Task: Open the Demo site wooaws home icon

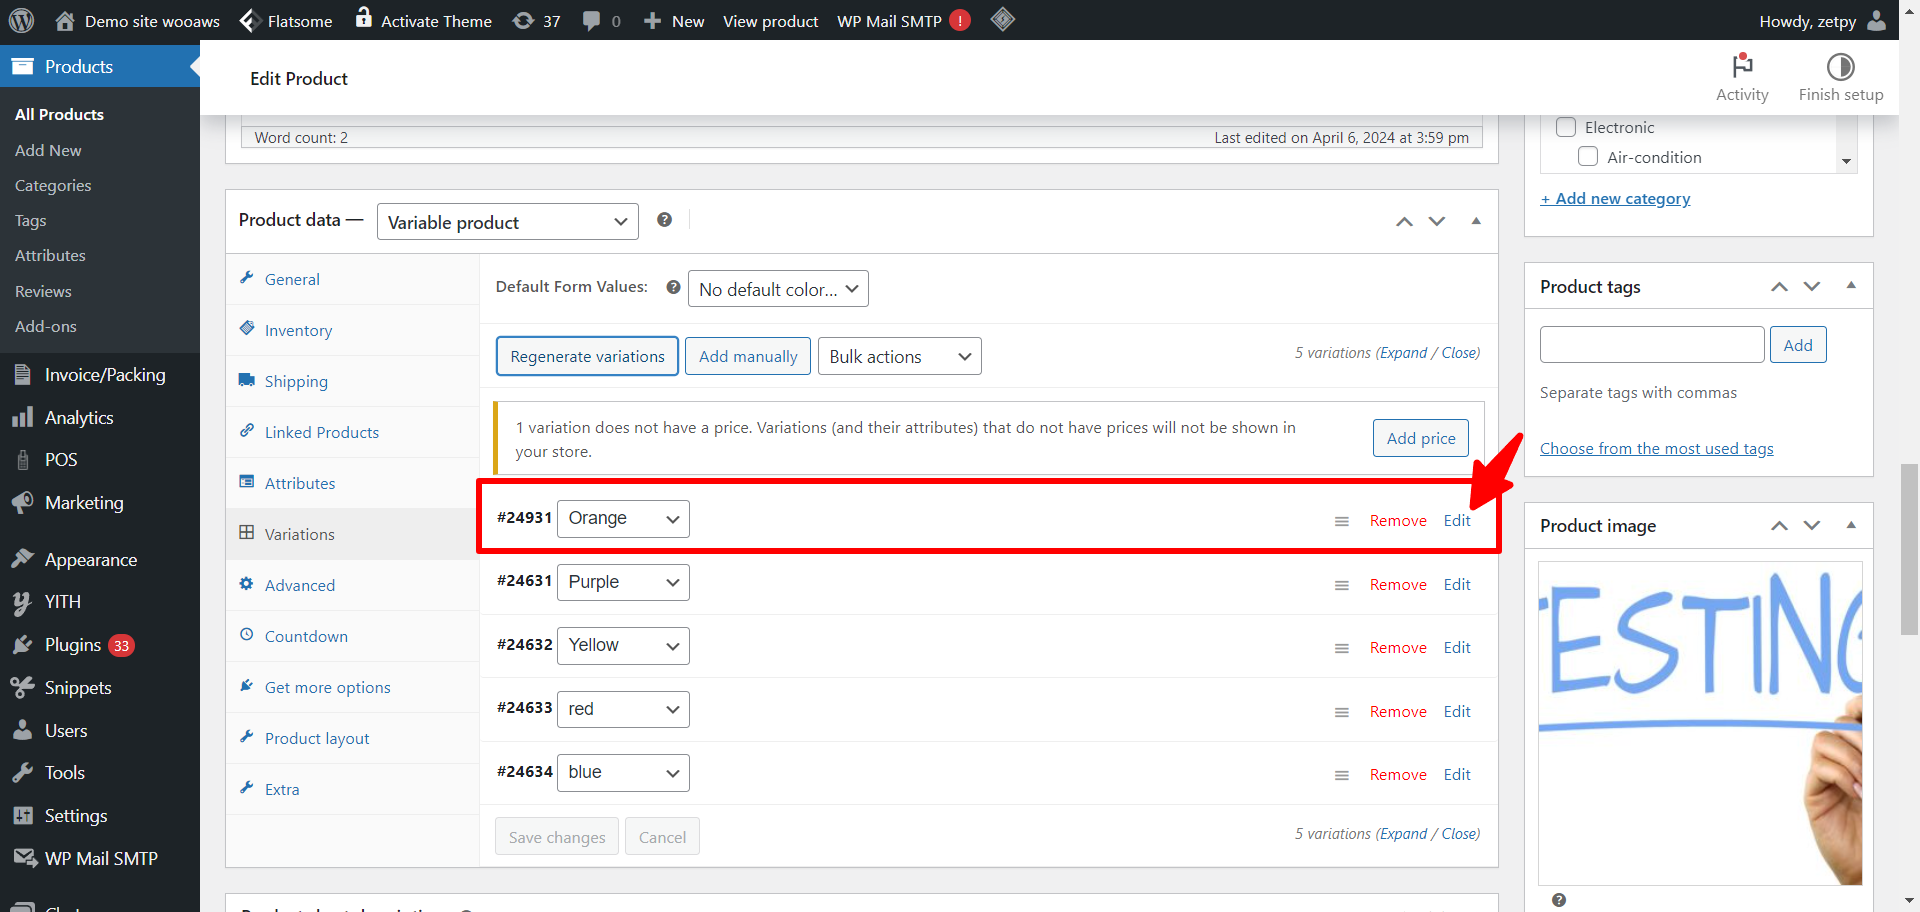Action: pos(65,20)
